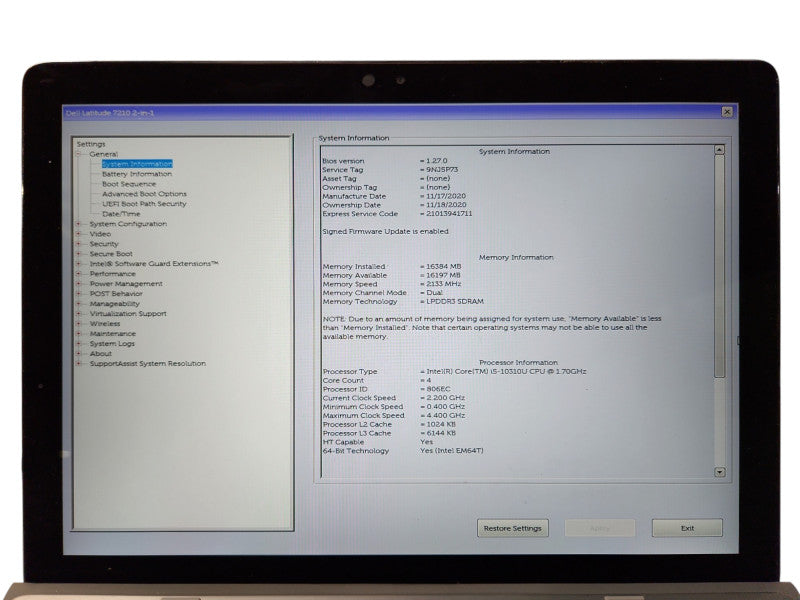
Task: Click Memory Available value 16197 MB
Action: pyautogui.click(x=443, y=276)
